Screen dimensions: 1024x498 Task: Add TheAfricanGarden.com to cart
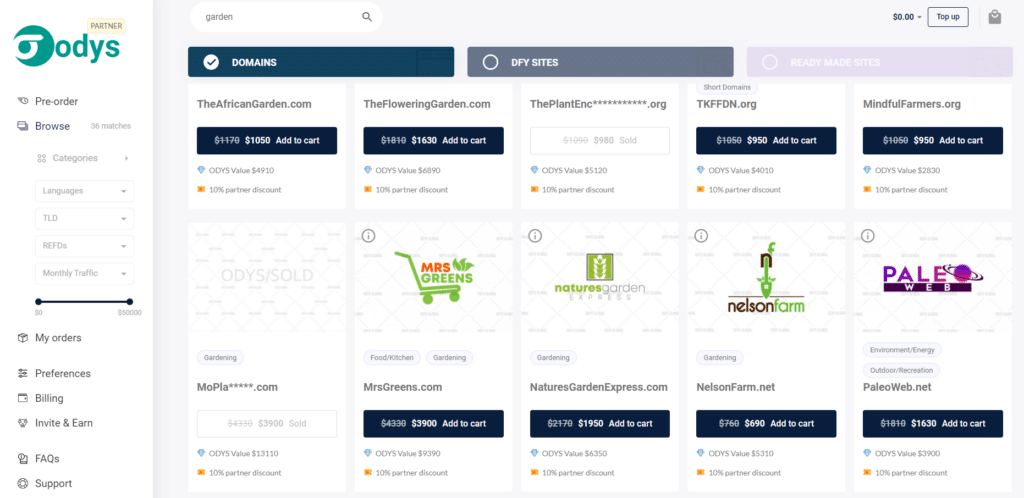[x=267, y=140]
